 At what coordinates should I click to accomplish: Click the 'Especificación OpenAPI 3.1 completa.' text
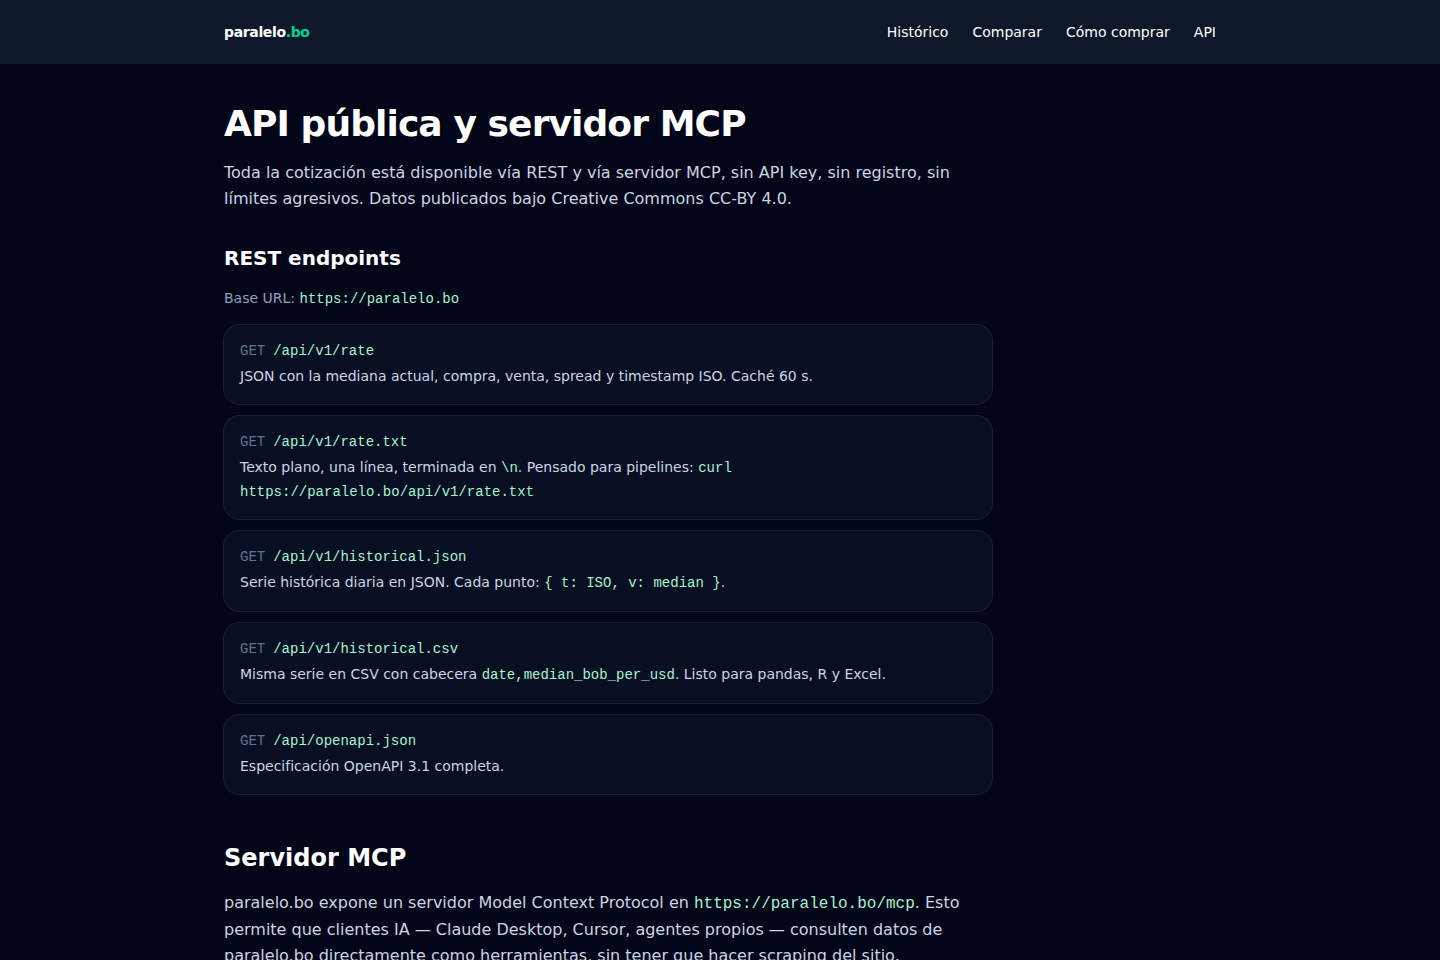[372, 766]
